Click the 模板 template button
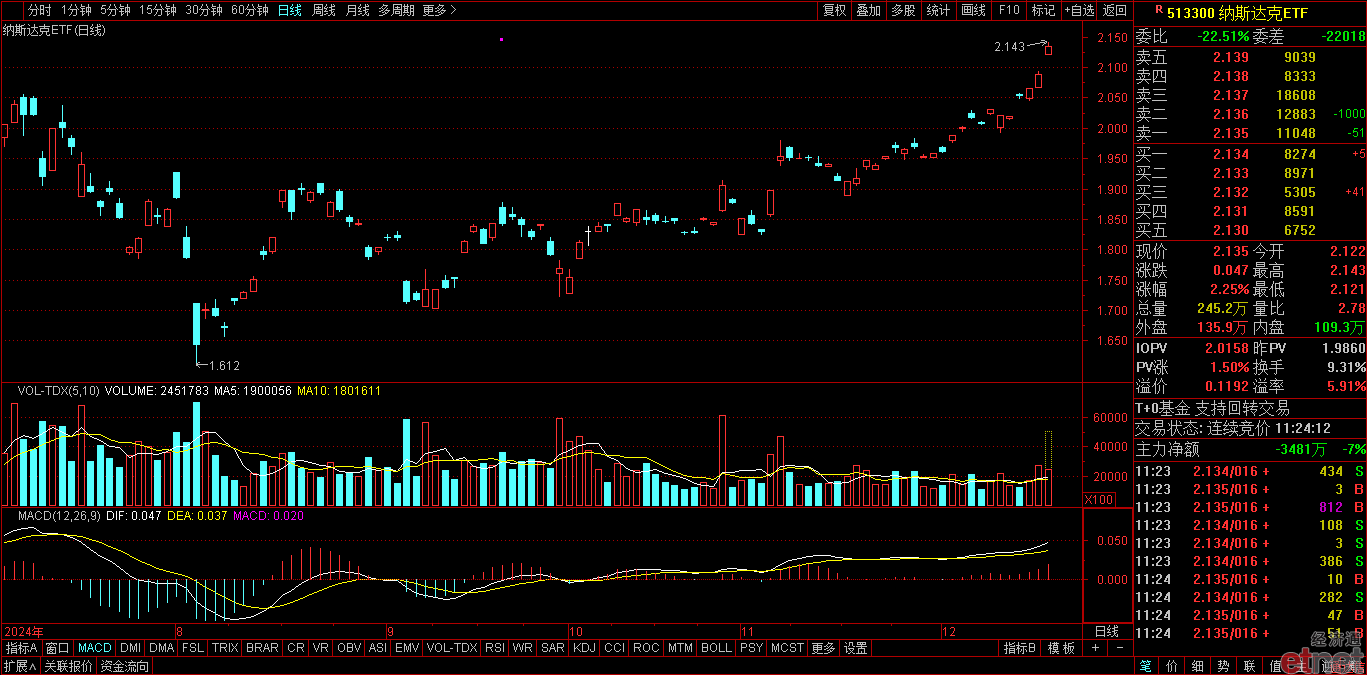Screen dimensions: 1367x675 click(x=1061, y=648)
